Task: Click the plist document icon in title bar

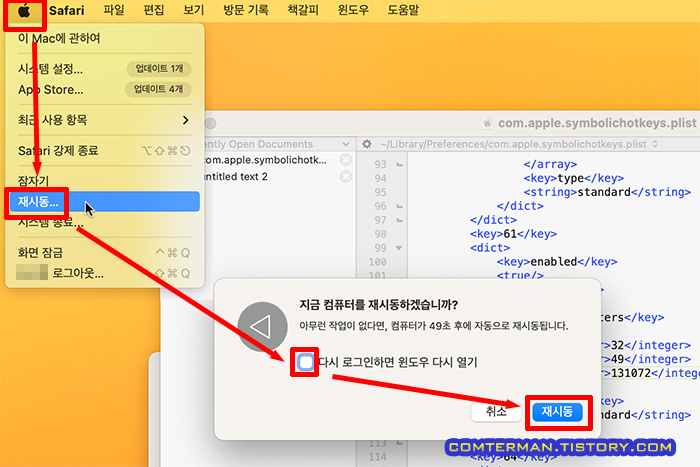Action: click(488, 123)
